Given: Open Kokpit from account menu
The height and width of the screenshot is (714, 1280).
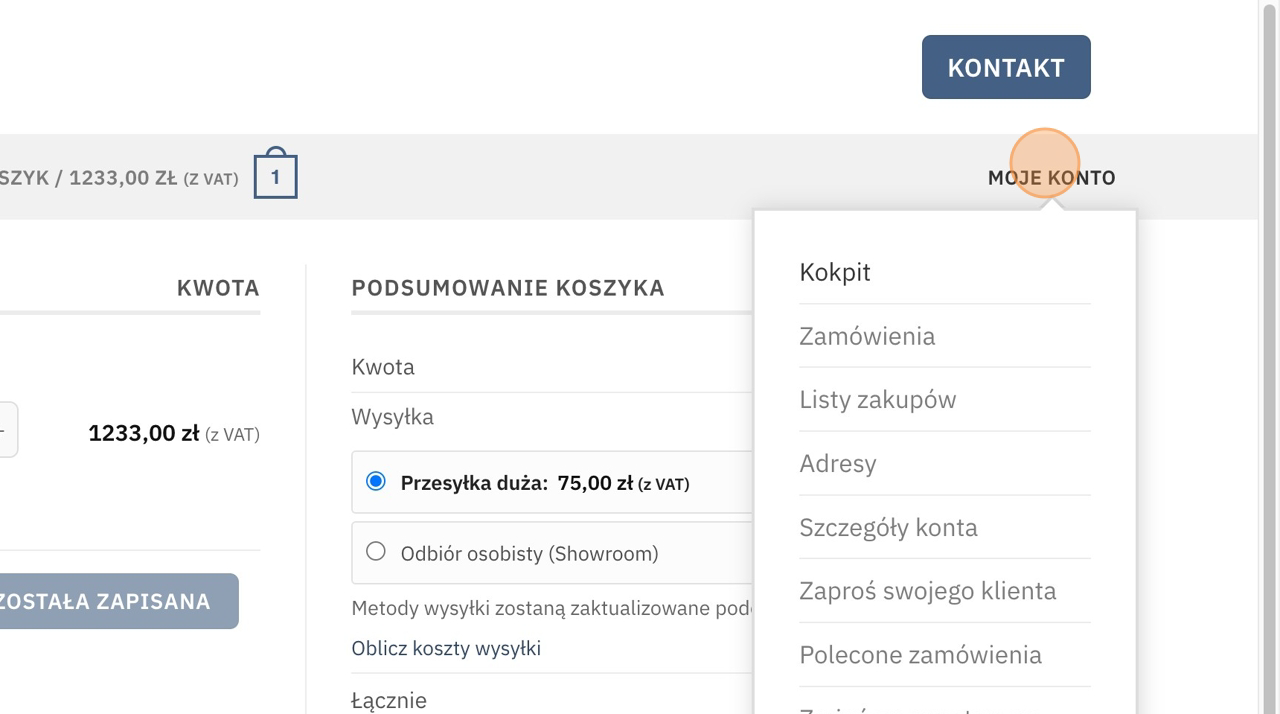Looking at the screenshot, I should 835,272.
